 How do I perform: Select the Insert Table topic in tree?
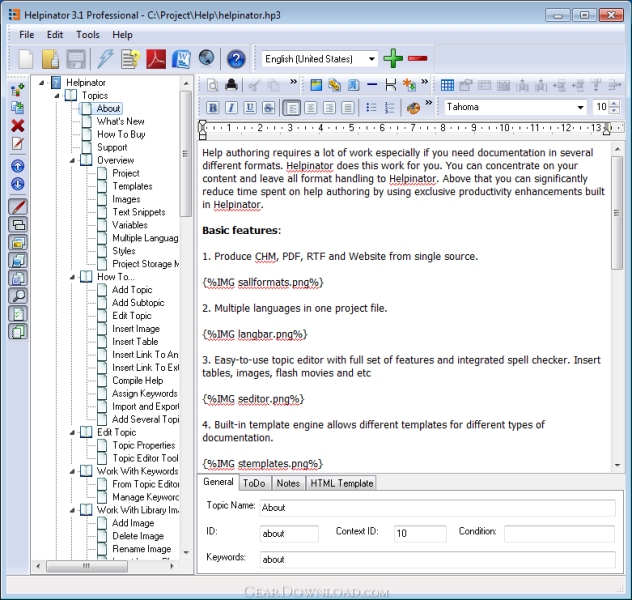click(x=135, y=342)
